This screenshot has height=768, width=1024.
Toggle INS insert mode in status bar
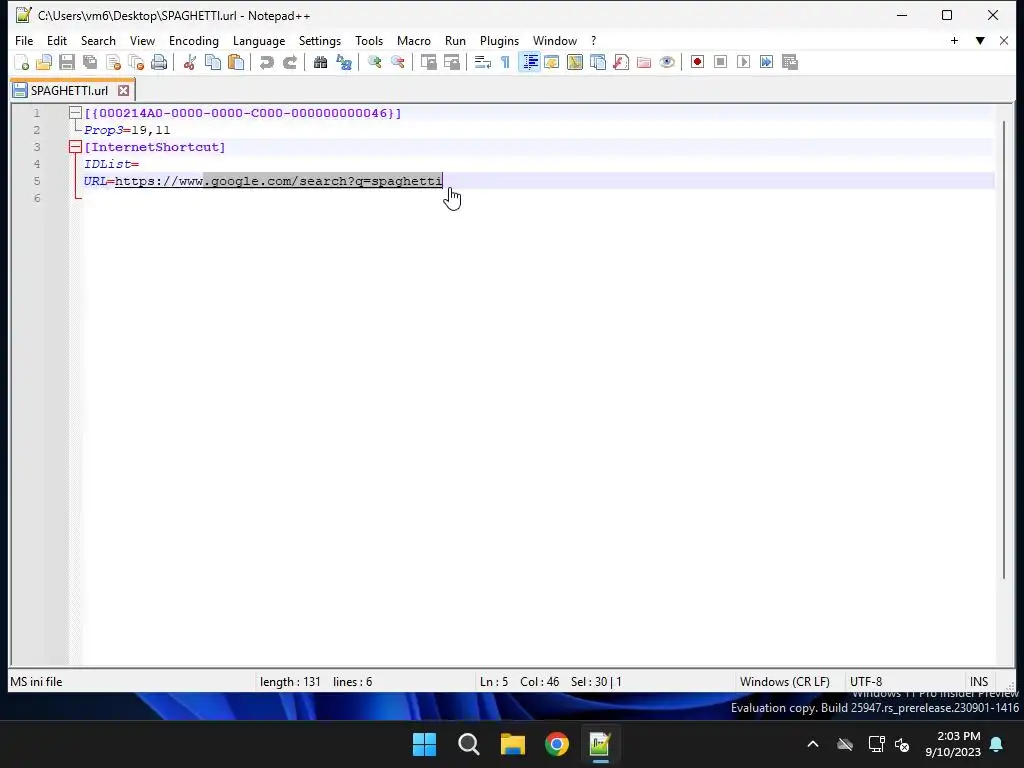[979, 681]
